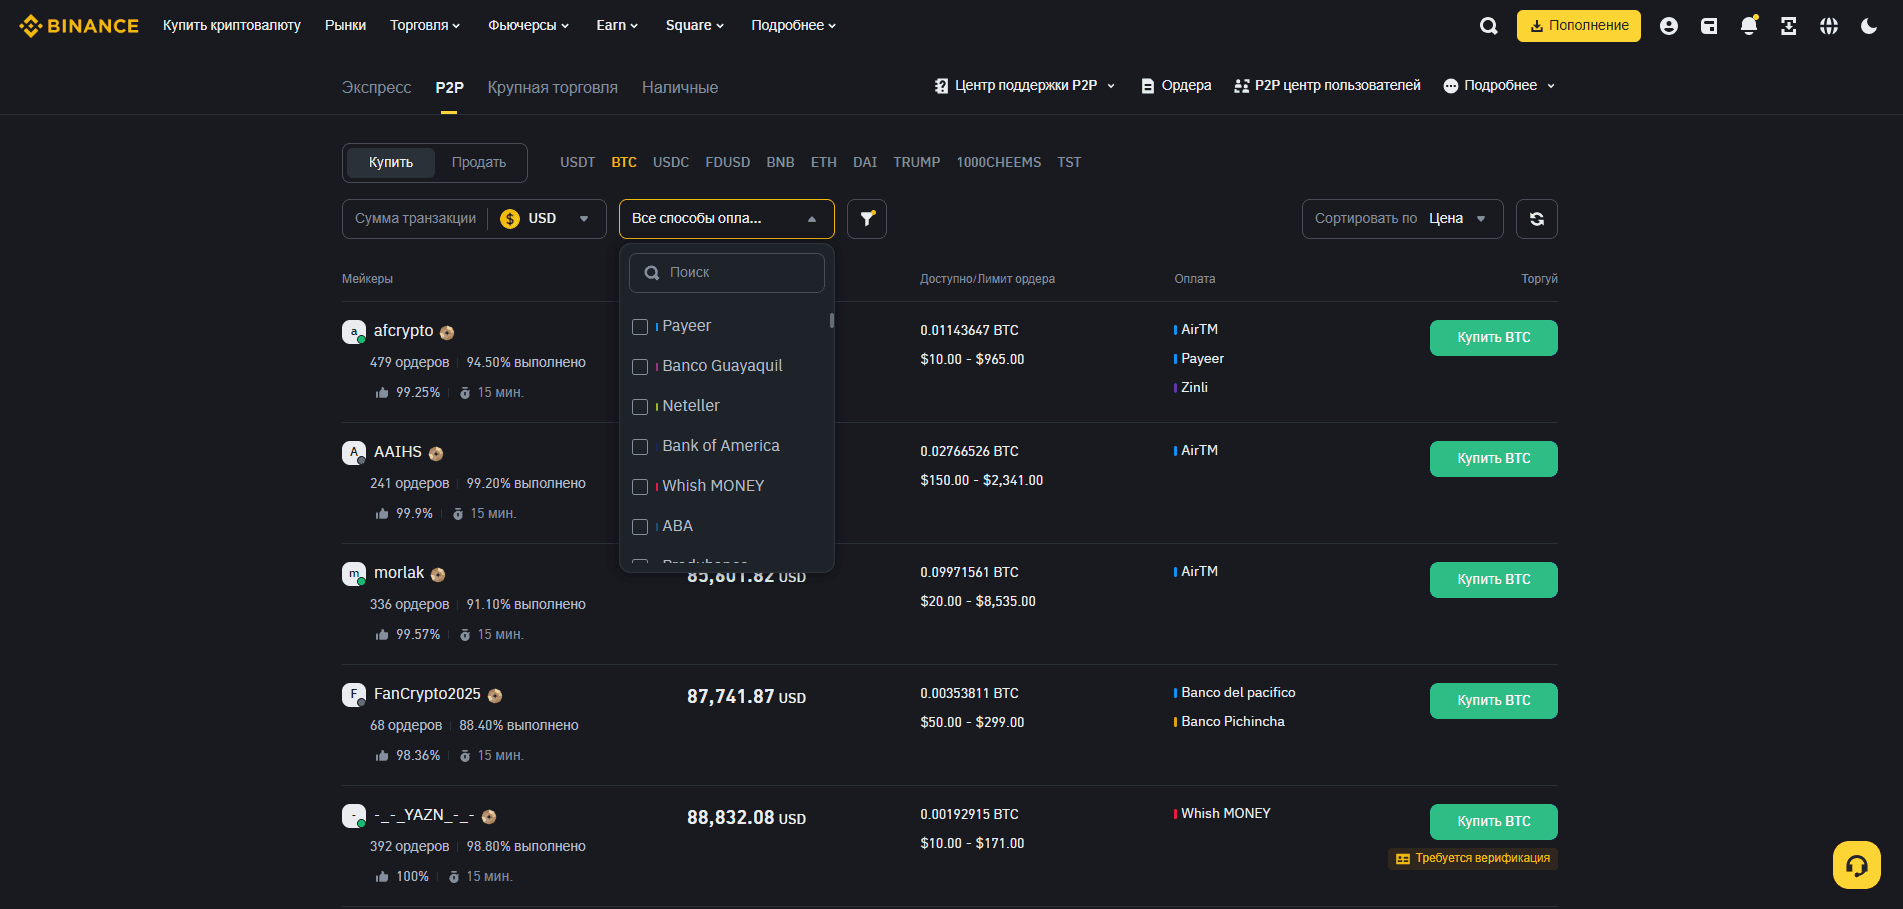Click the USD coin icon
The width and height of the screenshot is (1903, 909).
[x=510, y=219]
